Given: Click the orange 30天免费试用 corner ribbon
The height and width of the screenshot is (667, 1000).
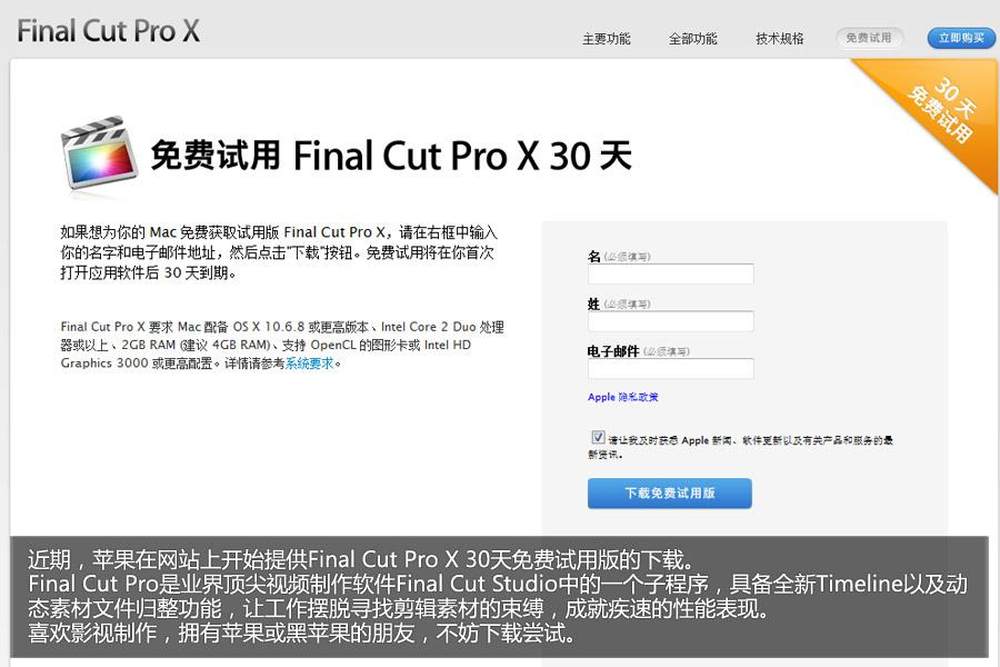Looking at the screenshot, I should point(939,111).
